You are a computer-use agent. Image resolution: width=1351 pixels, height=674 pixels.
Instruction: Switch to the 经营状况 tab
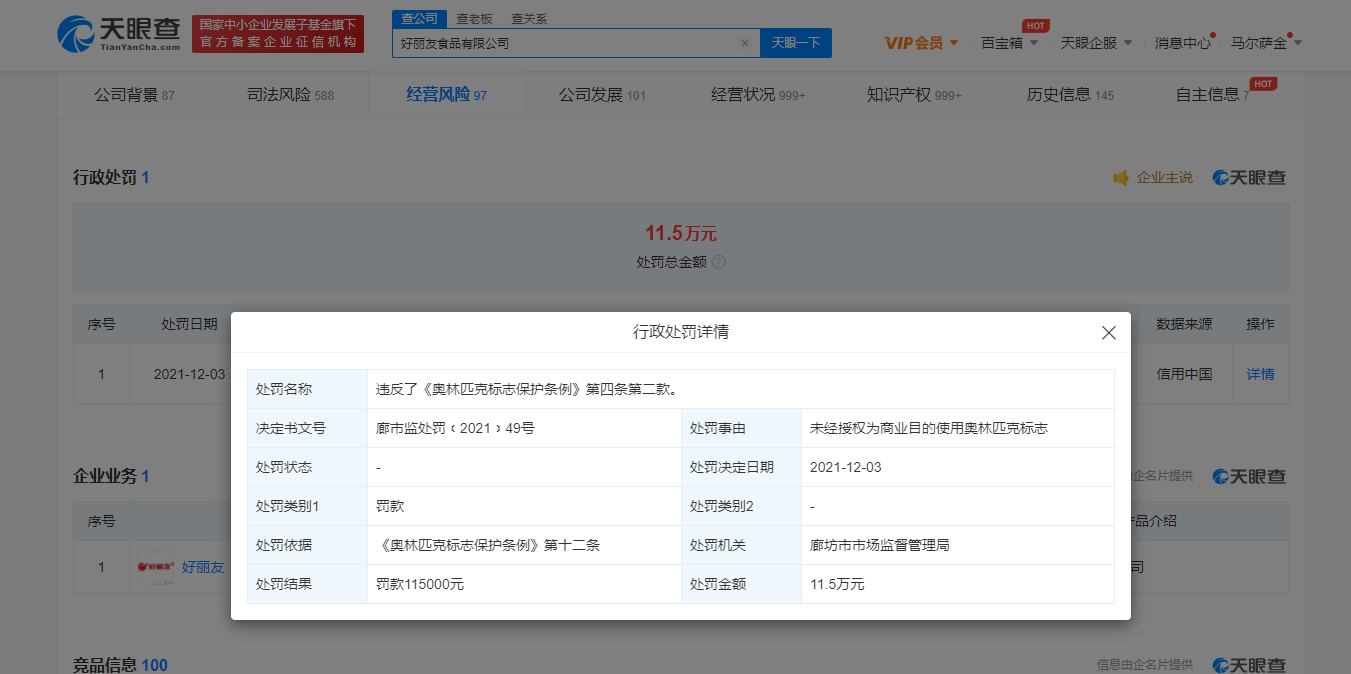[x=758, y=95]
